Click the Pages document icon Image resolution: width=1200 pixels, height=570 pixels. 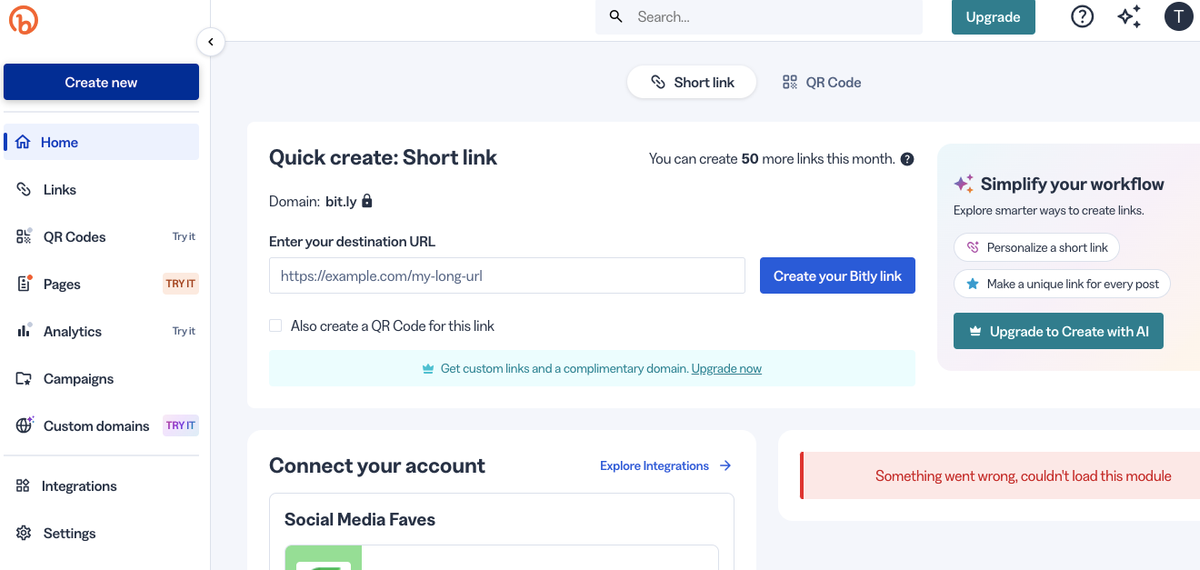coord(24,284)
